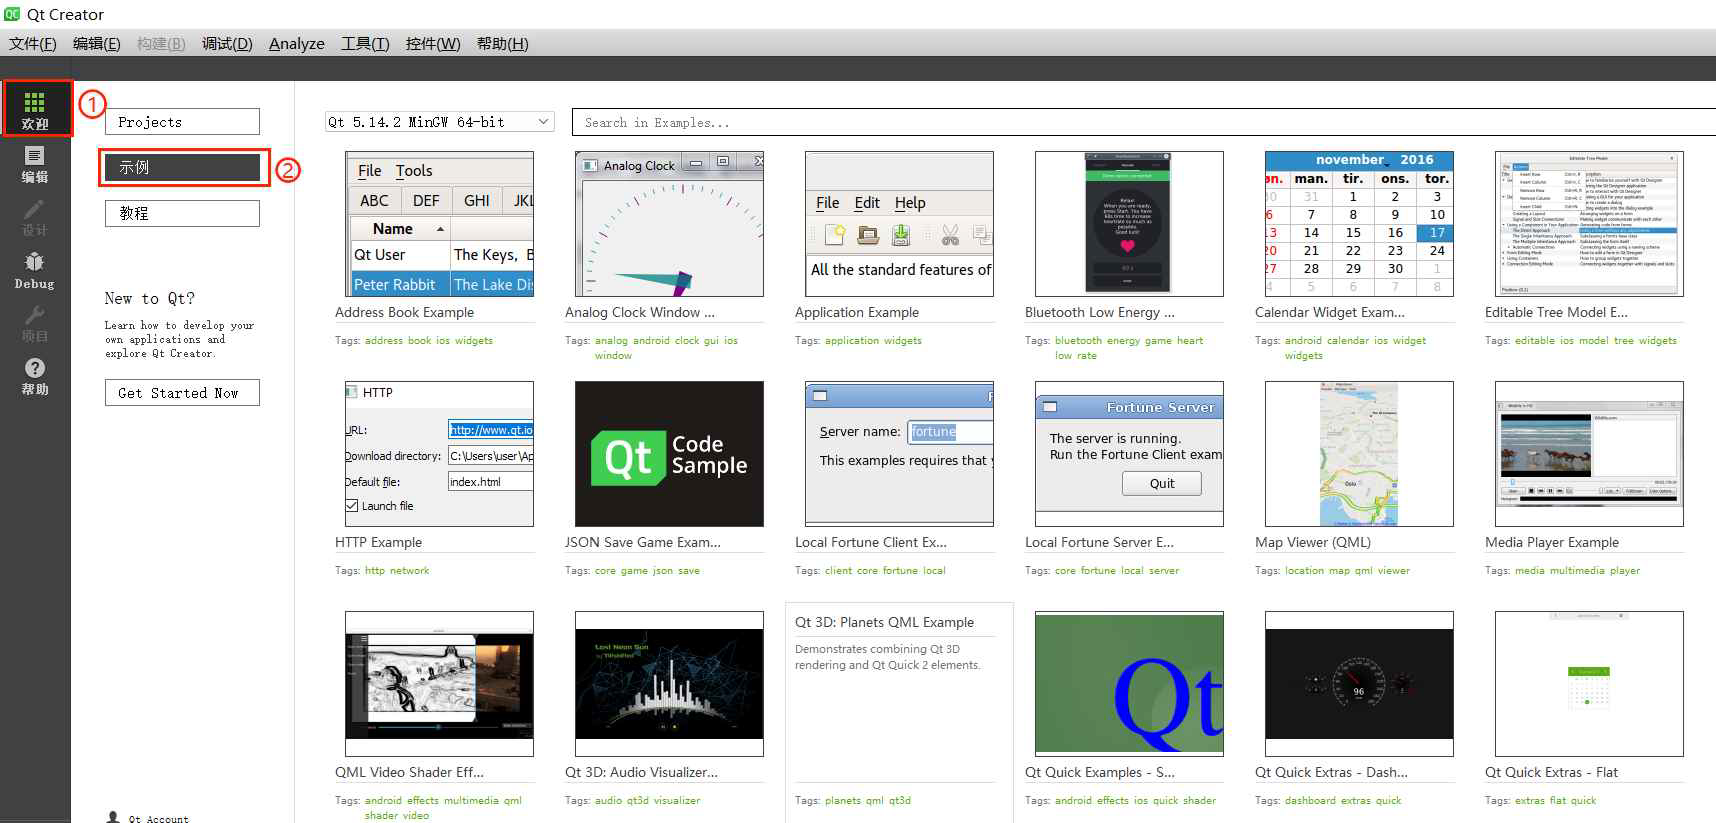Open the Application Example thumbnail
1716x823 pixels.
[899, 224]
